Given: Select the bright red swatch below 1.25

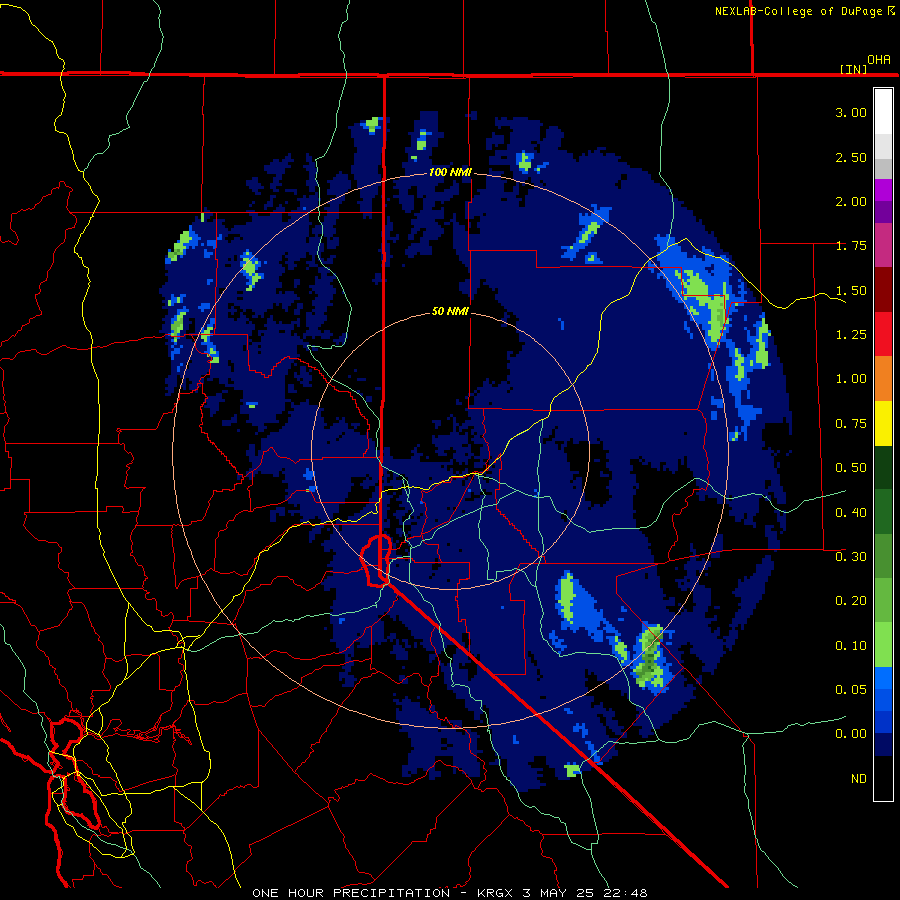Looking at the screenshot, I should [883, 335].
